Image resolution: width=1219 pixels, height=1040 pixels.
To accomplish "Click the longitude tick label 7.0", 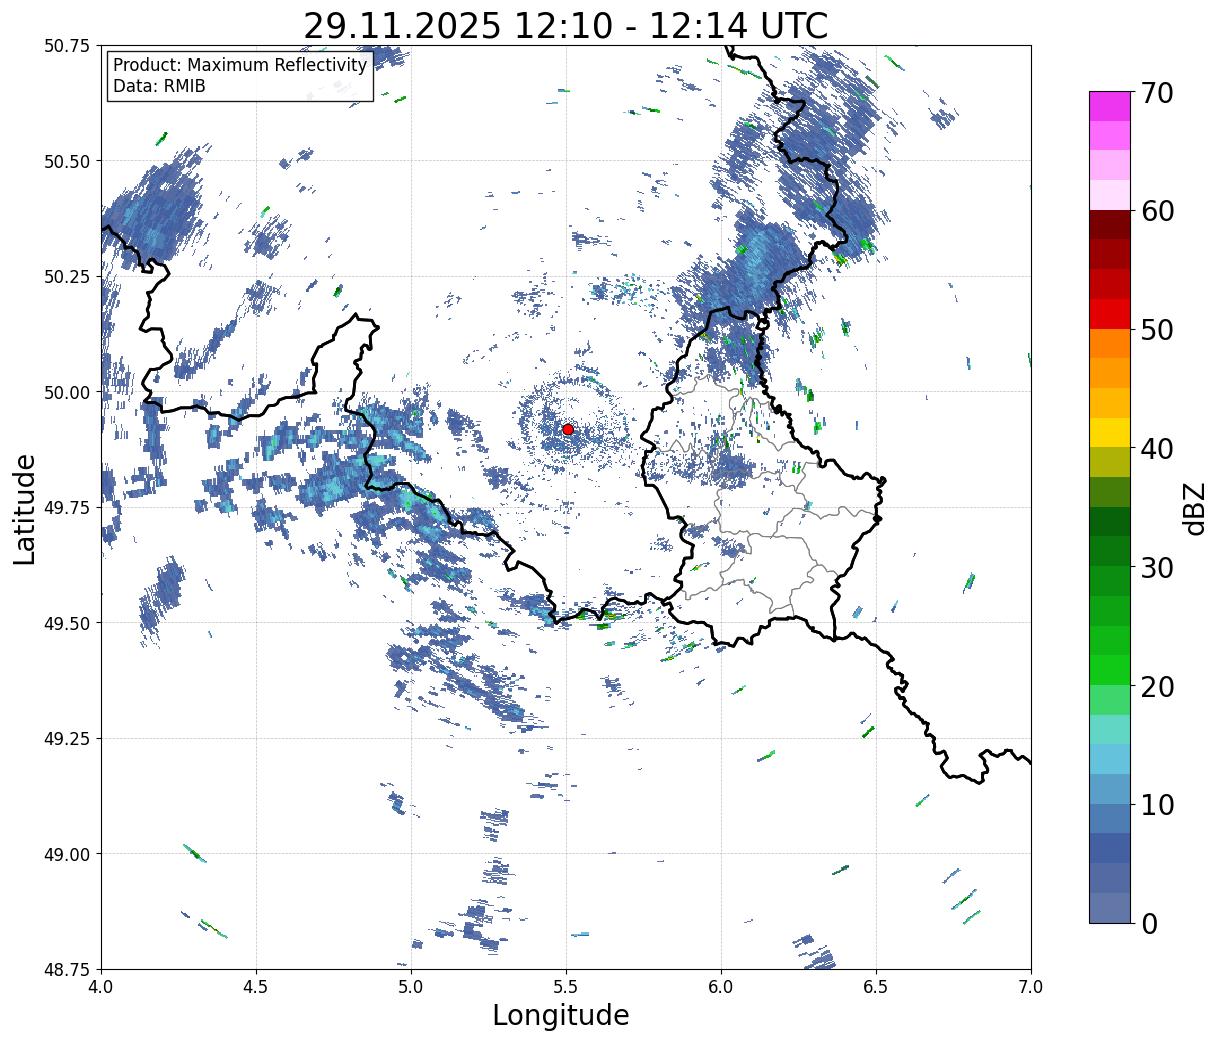I will point(1031,986).
